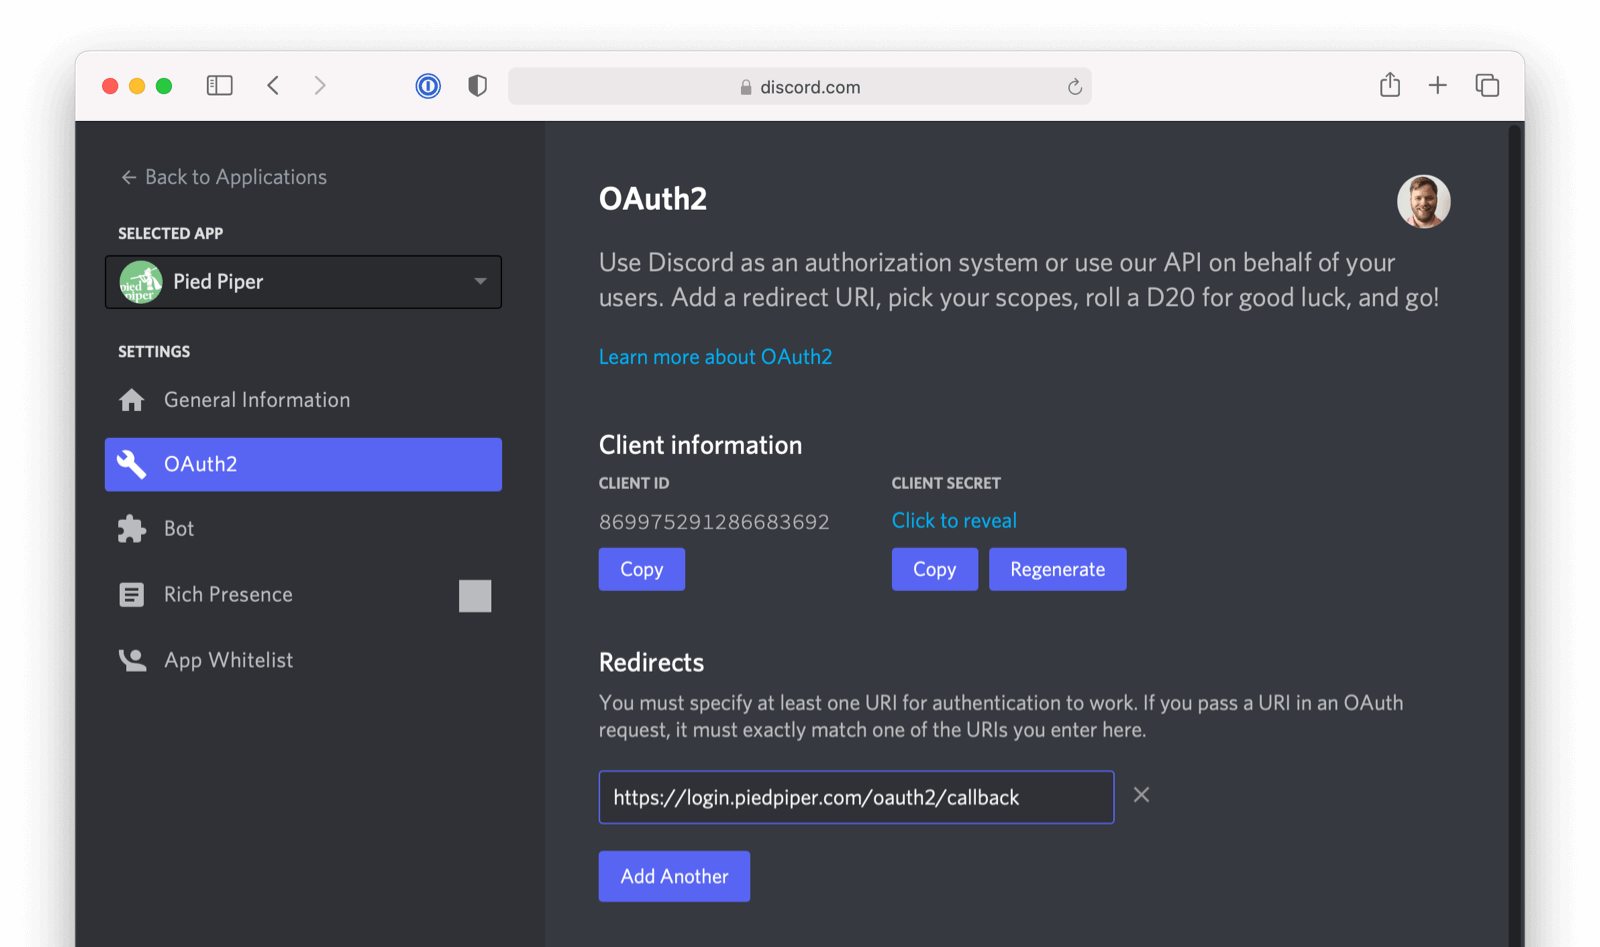Click the OAuth2 page heading
Screen dimensions: 1600x947
tap(653, 199)
